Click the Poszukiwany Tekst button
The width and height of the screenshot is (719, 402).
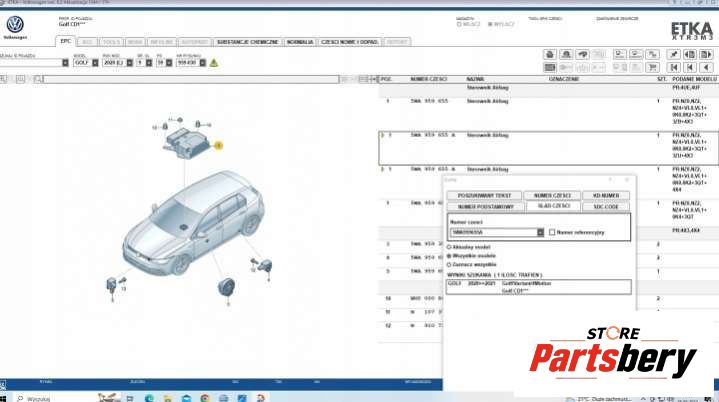click(x=482, y=195)
